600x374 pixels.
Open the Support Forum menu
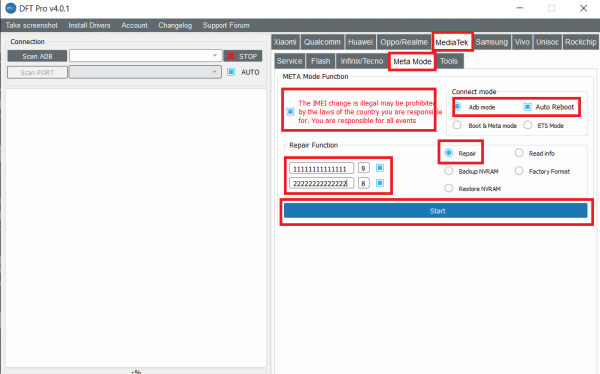pos(226,25)
